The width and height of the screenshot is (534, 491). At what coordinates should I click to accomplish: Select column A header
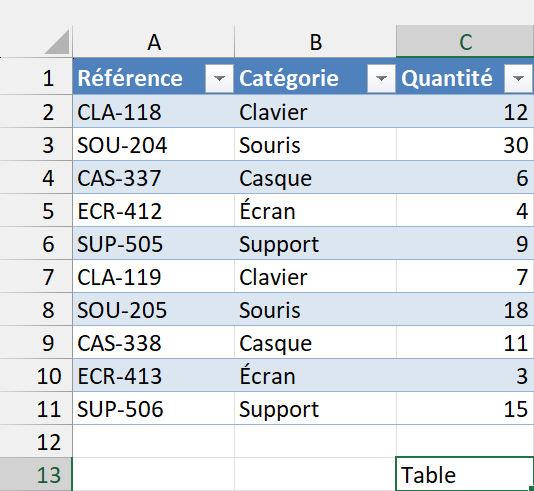(154, 42)
